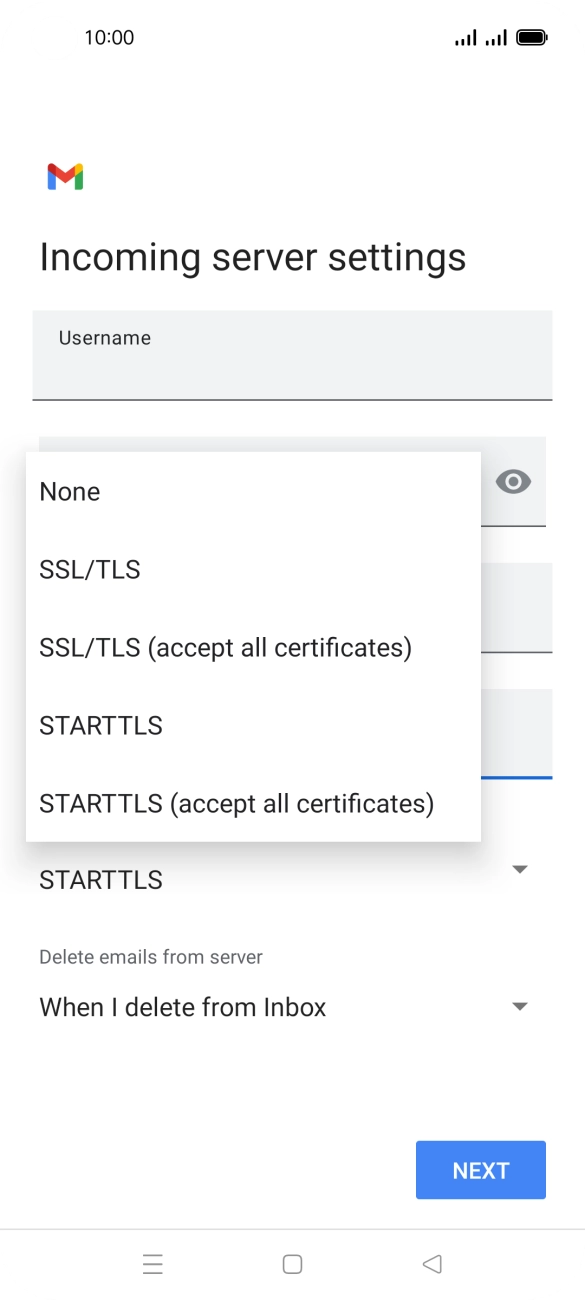Image resolution: width=585 pixels, height=1300 pixels.
Task: Tap the Android back triangle icon
Action: pos(432,1264)
